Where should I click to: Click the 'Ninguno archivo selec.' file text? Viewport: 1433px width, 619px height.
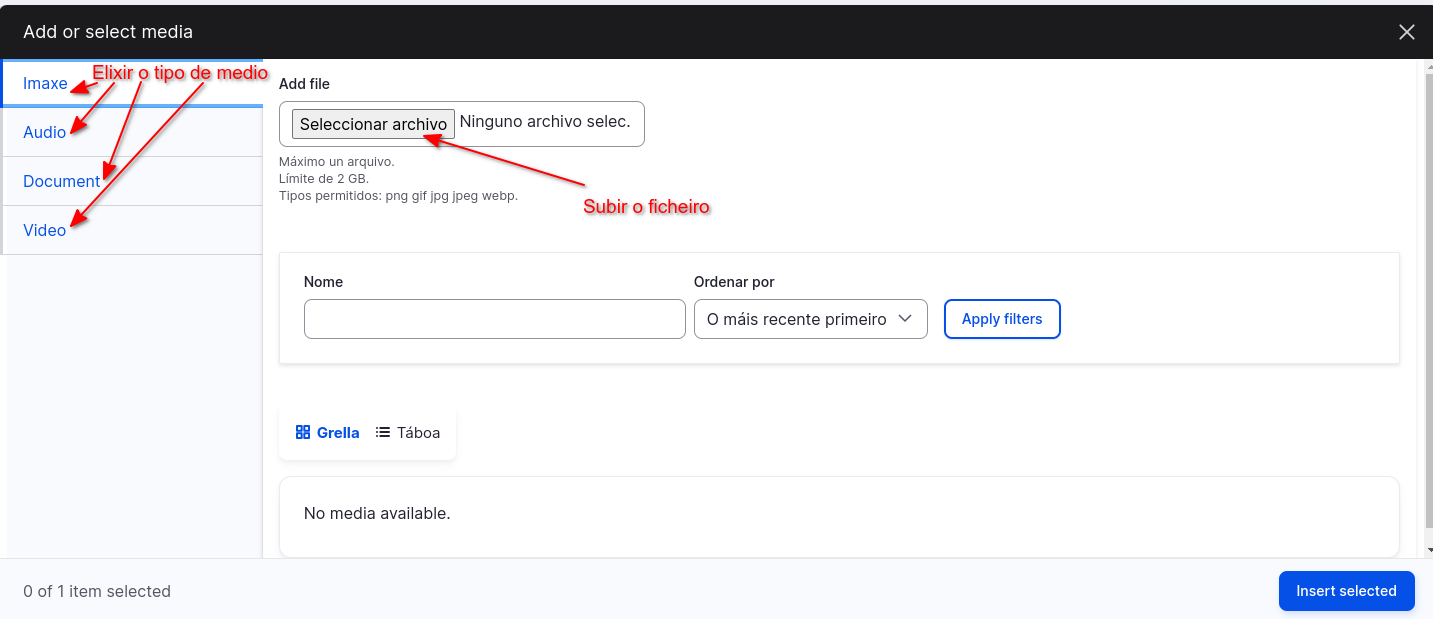tap(545, 122)
